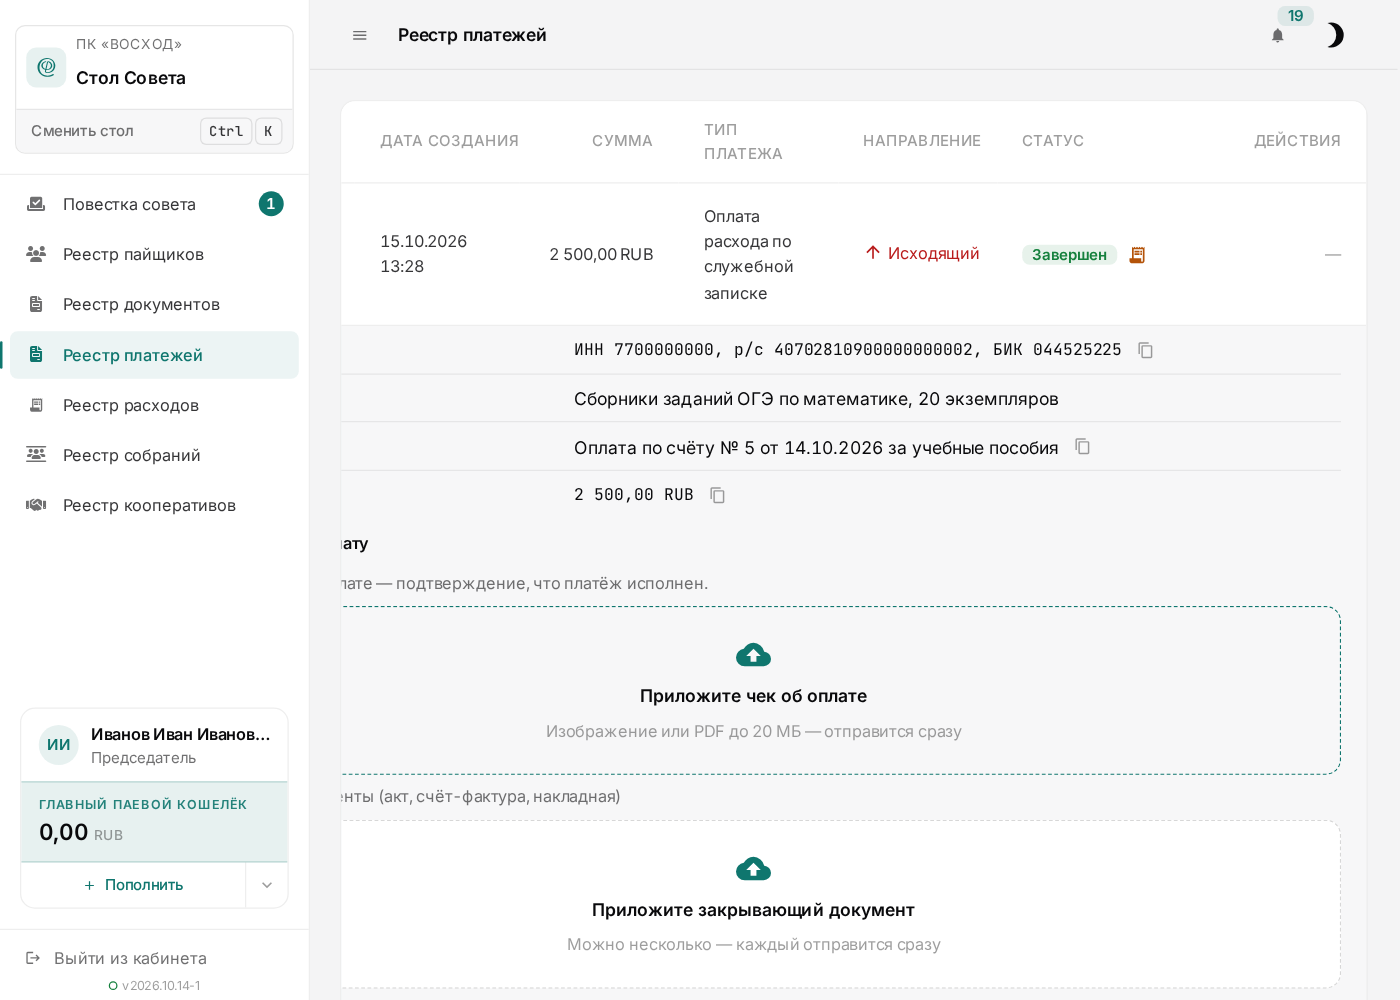
Task: Click the ТИП ПЛАТЕЖА column header
Action: [x=743, y=142]
